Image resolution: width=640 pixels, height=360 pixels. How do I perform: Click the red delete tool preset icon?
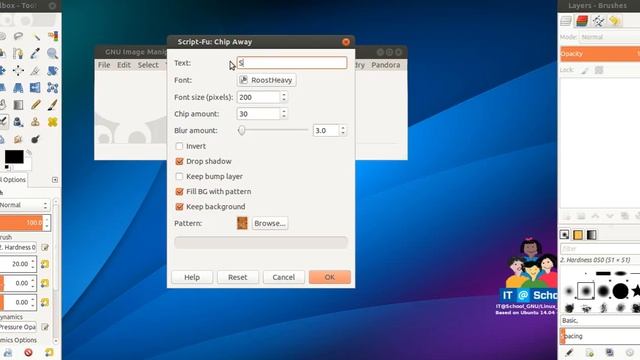click(x=28, y=352)
